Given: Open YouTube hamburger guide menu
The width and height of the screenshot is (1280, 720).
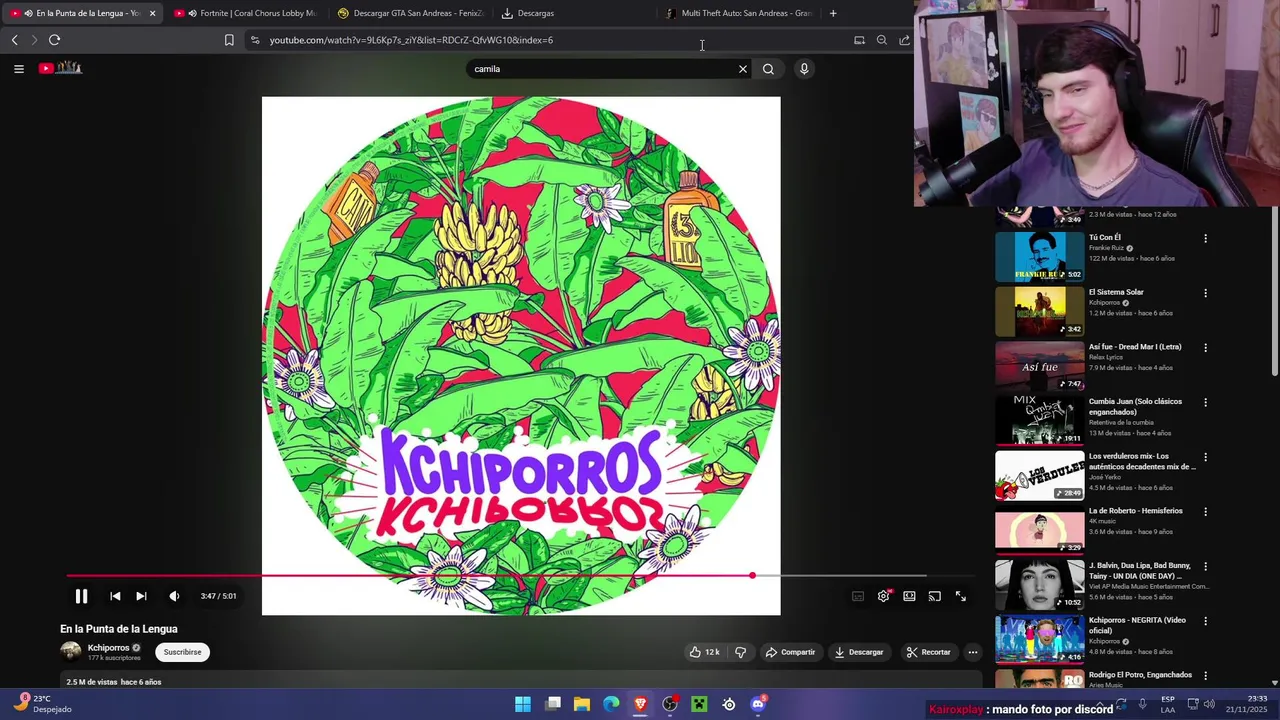Looking at the screenshot, I should click(18, 69).
